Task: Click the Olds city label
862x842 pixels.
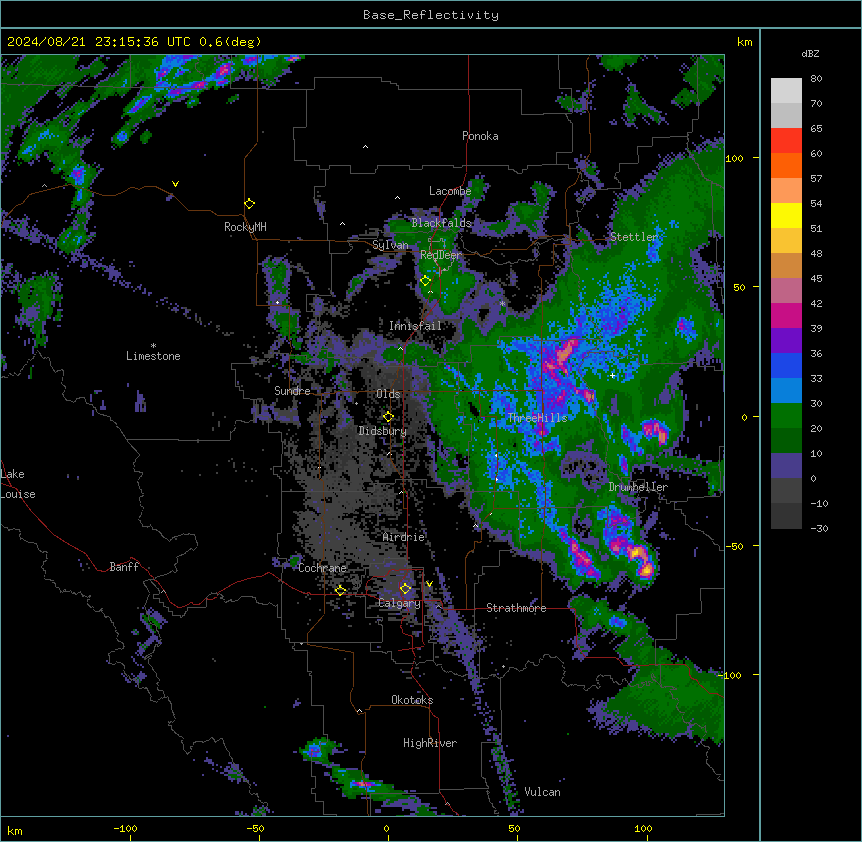Action: pyautogui.click(x=388, y=394)
